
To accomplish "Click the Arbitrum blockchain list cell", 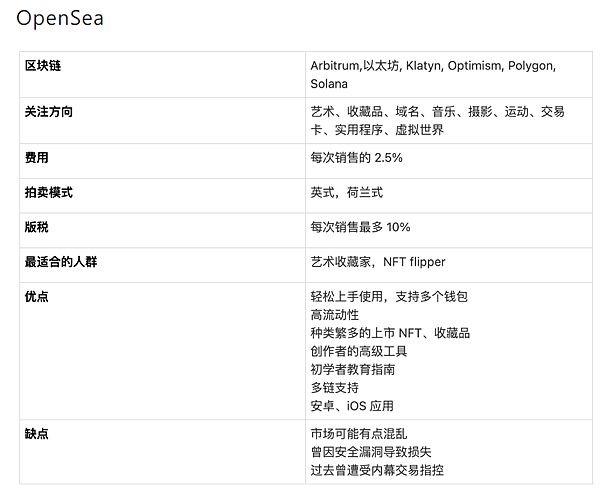I will coord(432,74).
